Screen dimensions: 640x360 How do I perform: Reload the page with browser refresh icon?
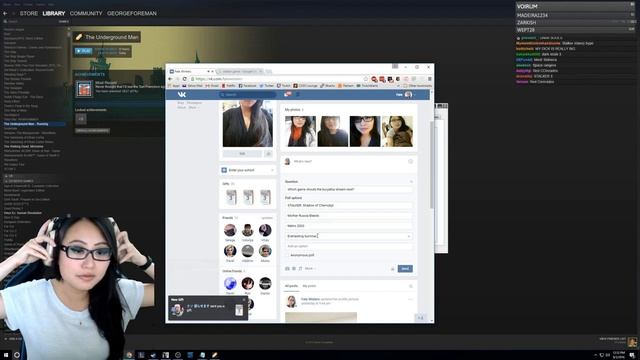coord(184,79)
